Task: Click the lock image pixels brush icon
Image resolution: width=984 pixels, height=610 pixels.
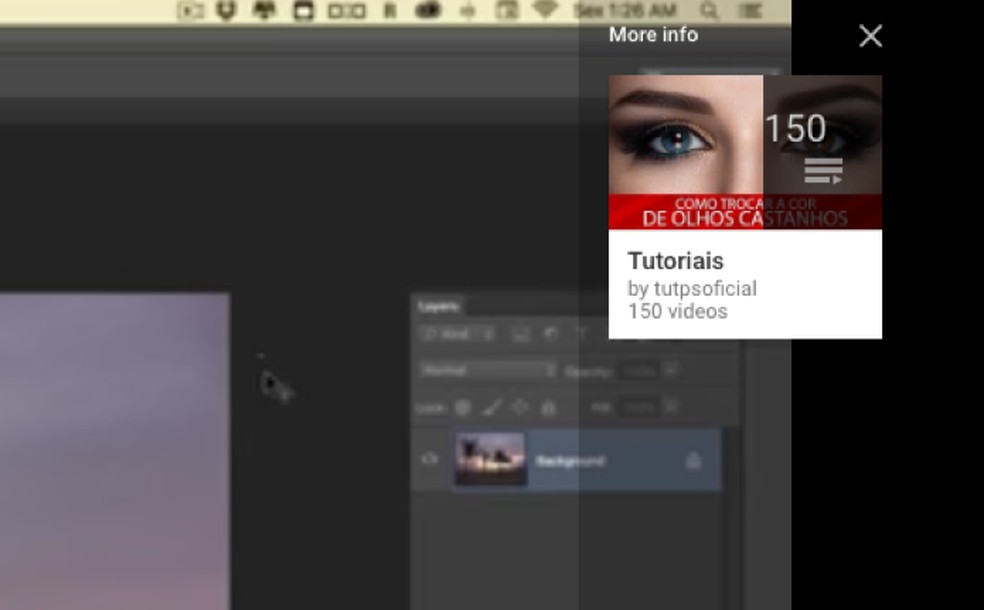Action: pos(489,407)
